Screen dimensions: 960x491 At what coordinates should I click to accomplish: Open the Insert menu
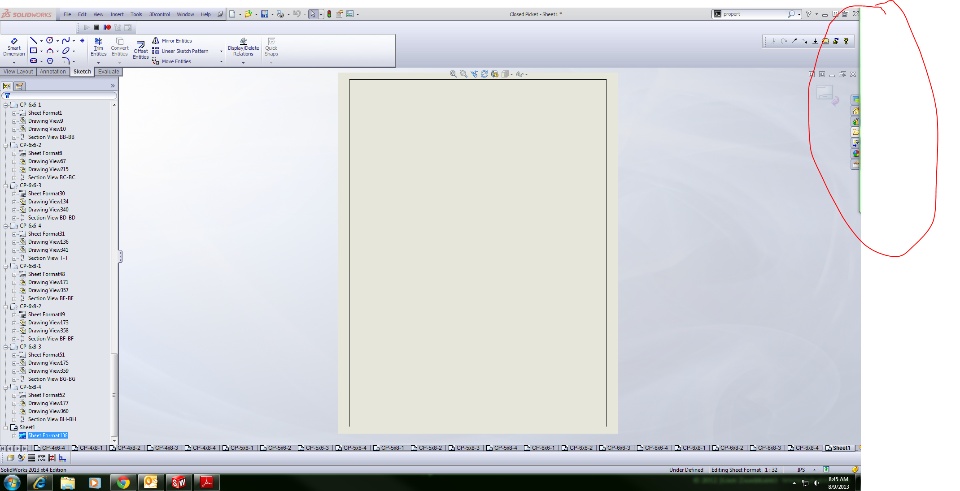pyautogui.click(x=116, y=13)
